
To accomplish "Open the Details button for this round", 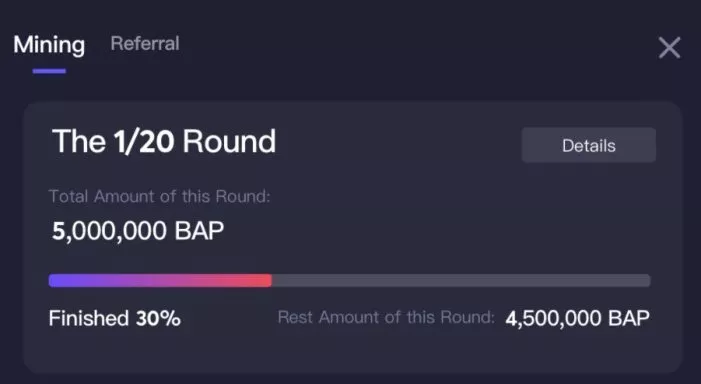I will pyautogui.click(x=589, y=145).
